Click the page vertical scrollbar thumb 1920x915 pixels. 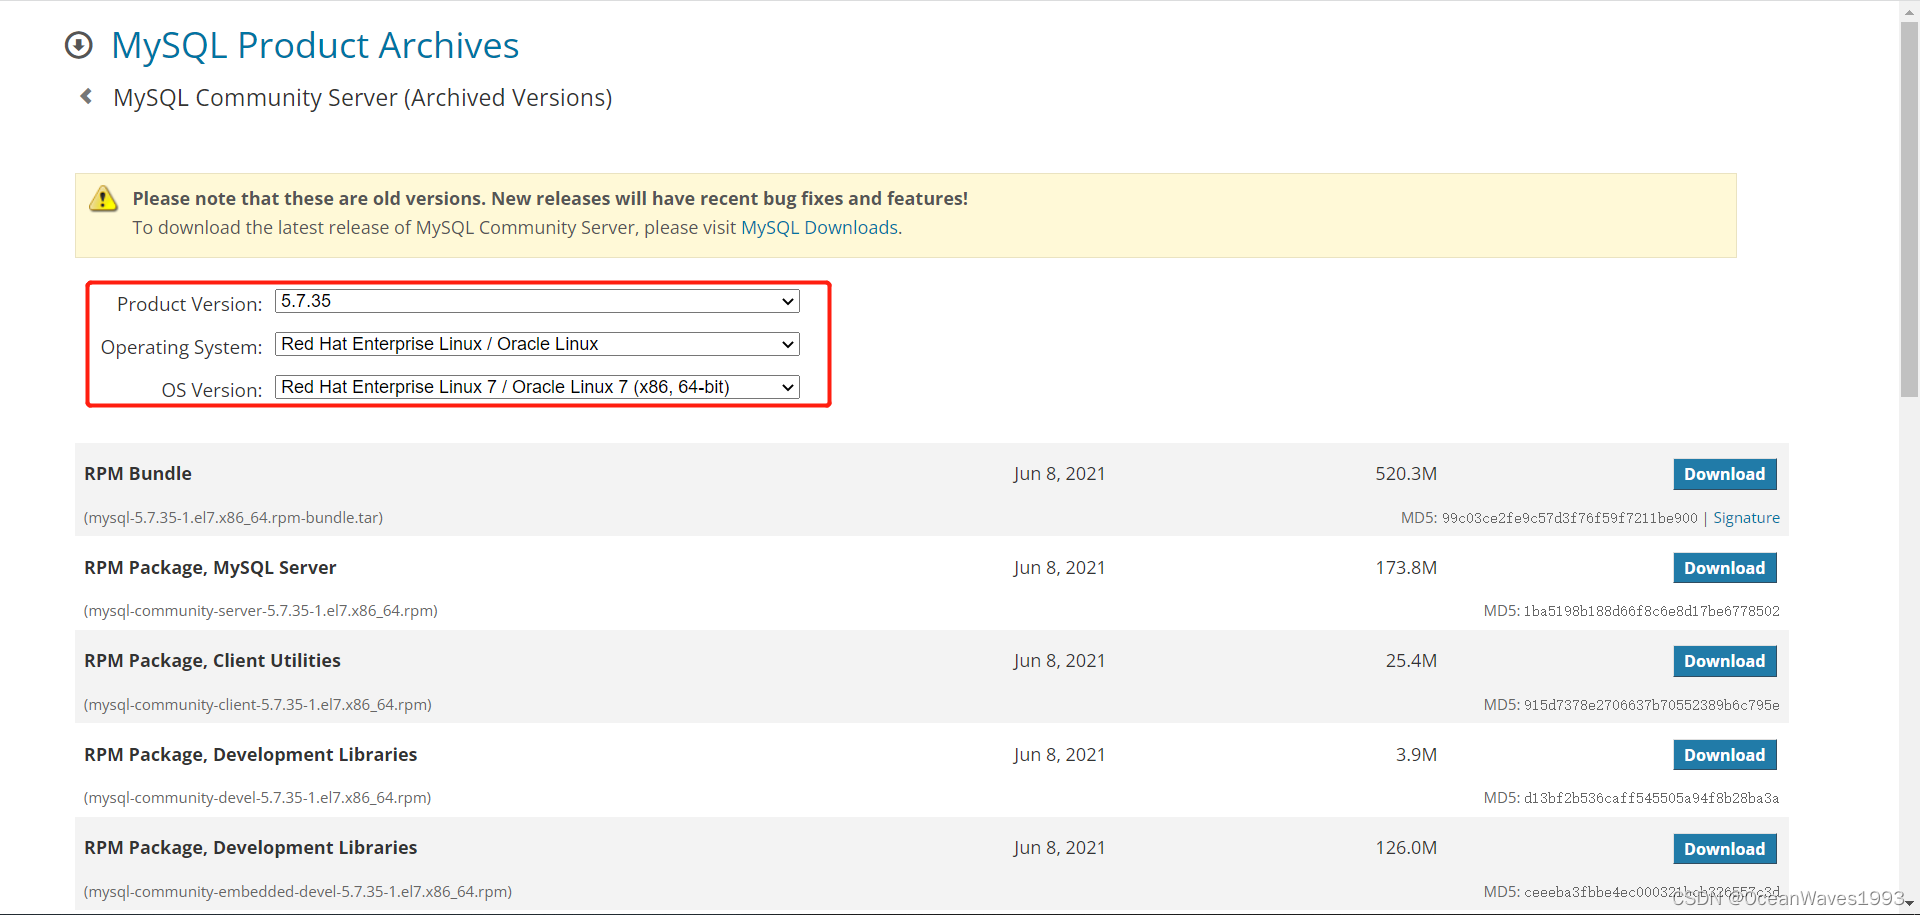click(1909, 210)
